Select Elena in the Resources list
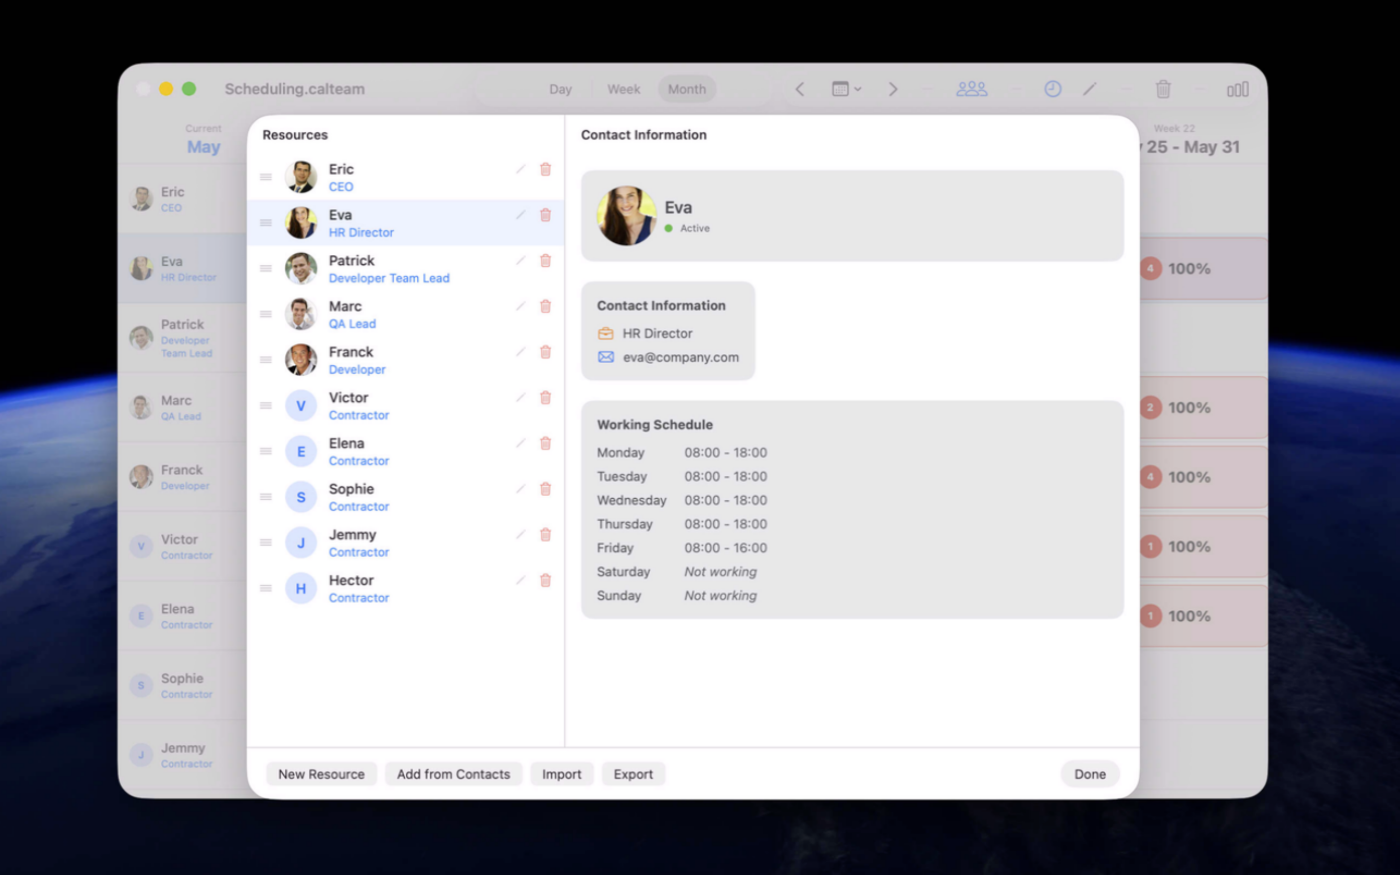The width and height of the screenshot is (1400, 875). coord(406,451)
